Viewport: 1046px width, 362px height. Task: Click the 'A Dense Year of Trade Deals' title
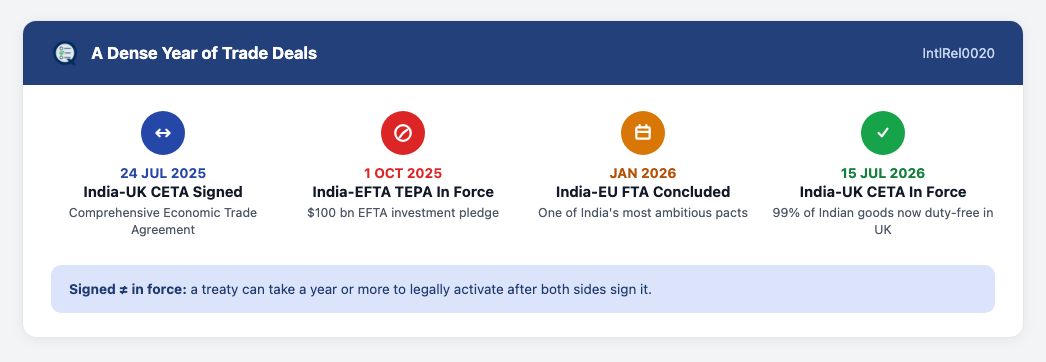click(204, 53)
